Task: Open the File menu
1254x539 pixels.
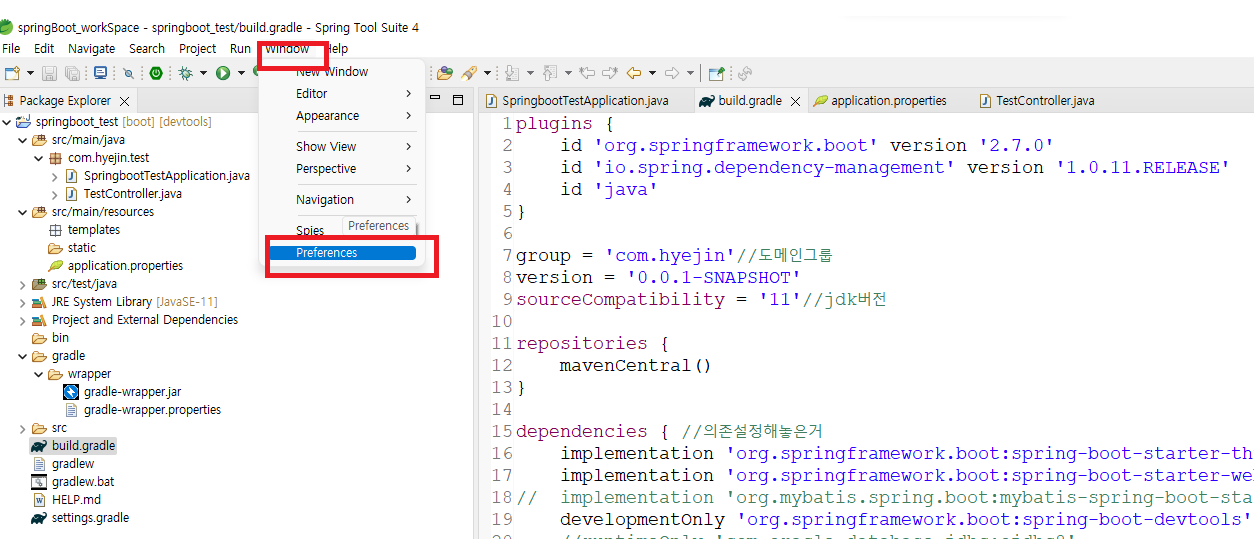Action: coord(11,48)
